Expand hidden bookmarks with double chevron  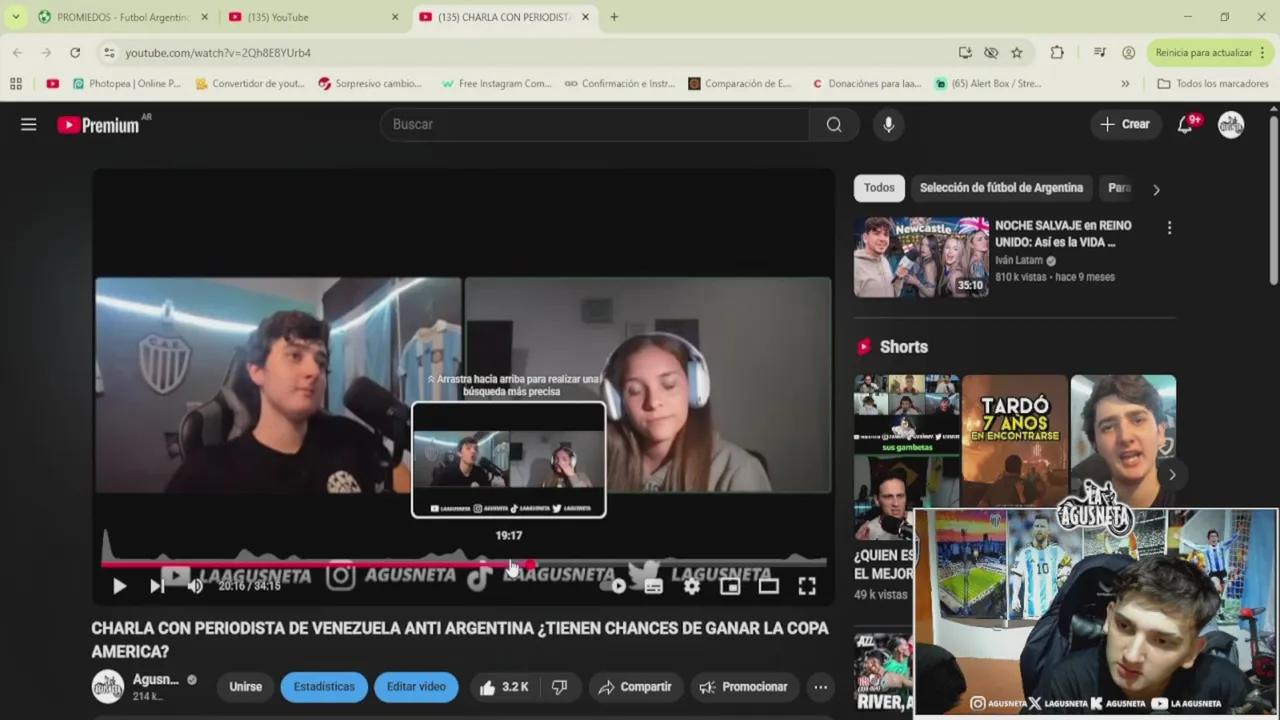pos(1125,84)
